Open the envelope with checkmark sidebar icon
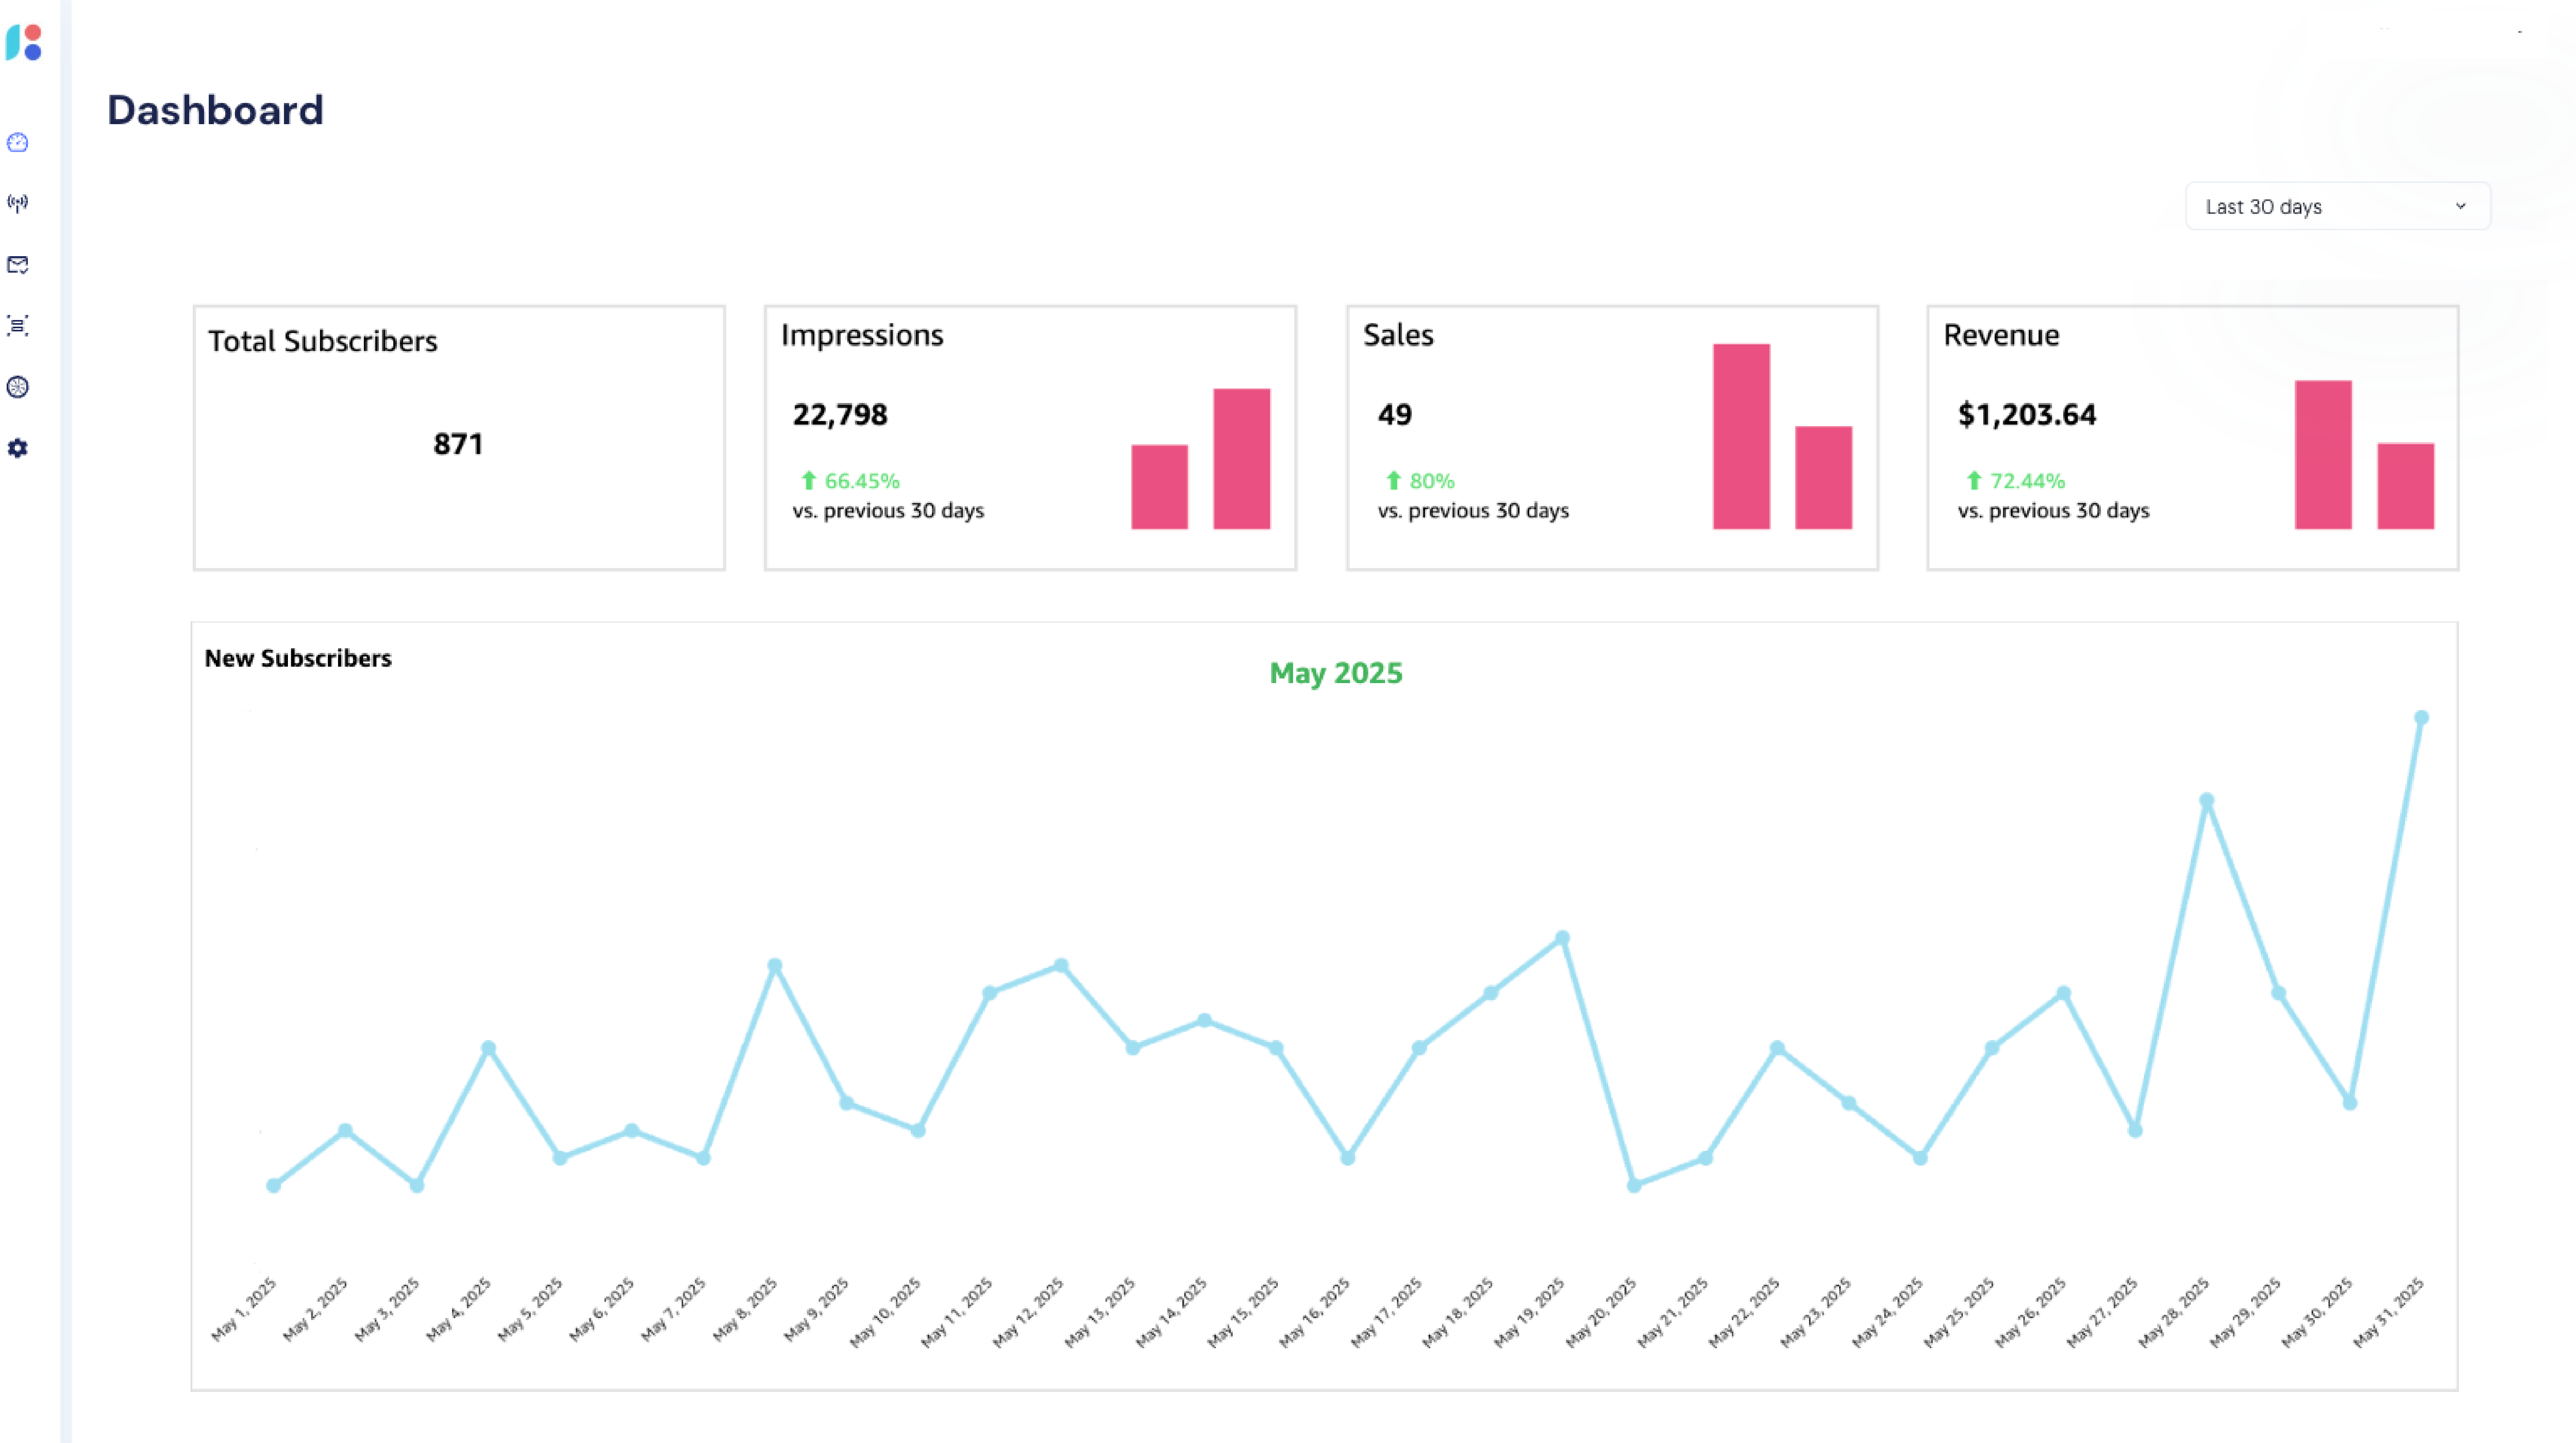This screenshot has width=2576, height=1443. click(x=18, y=265)
